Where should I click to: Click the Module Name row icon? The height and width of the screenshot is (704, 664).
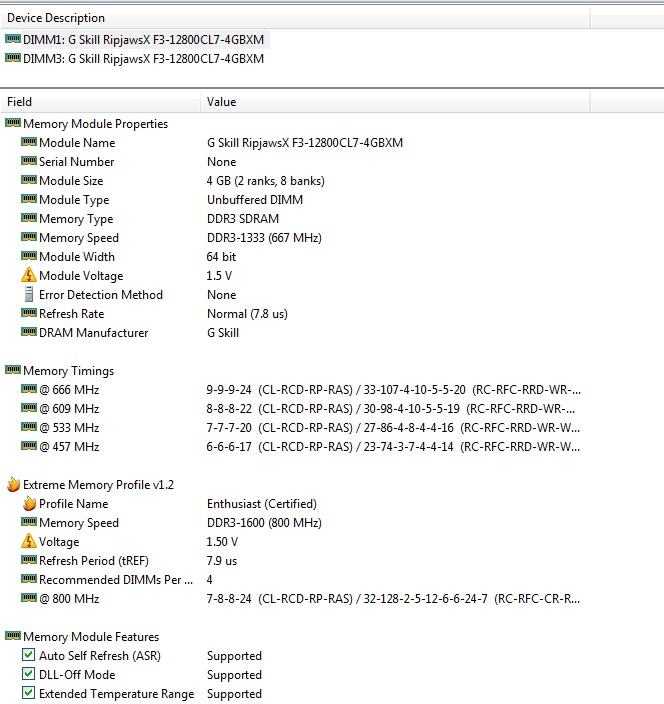click(29, 142)
